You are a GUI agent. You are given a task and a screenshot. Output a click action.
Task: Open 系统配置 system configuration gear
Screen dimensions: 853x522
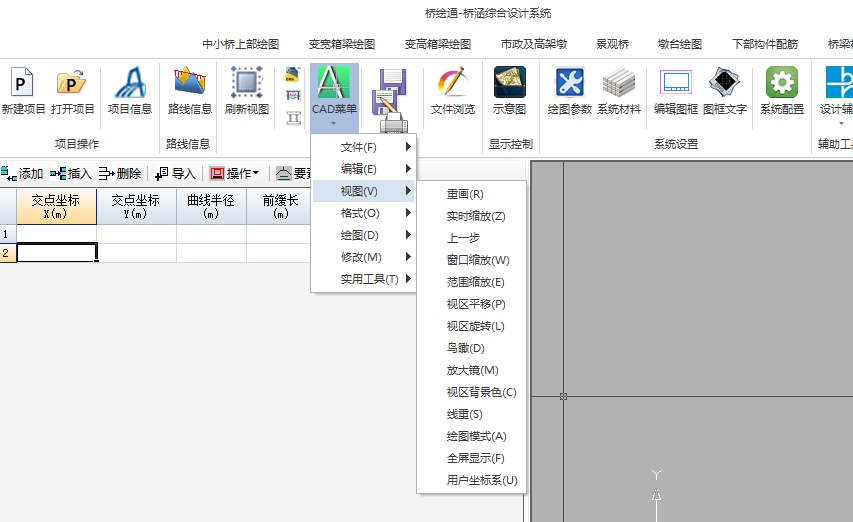(x=781, y=91)
